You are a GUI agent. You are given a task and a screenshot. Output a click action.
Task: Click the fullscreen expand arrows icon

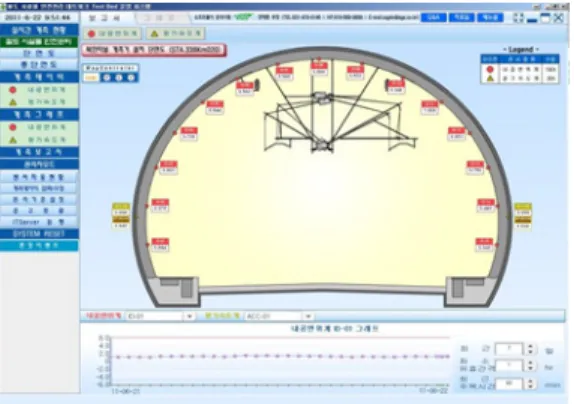(518, 18)
